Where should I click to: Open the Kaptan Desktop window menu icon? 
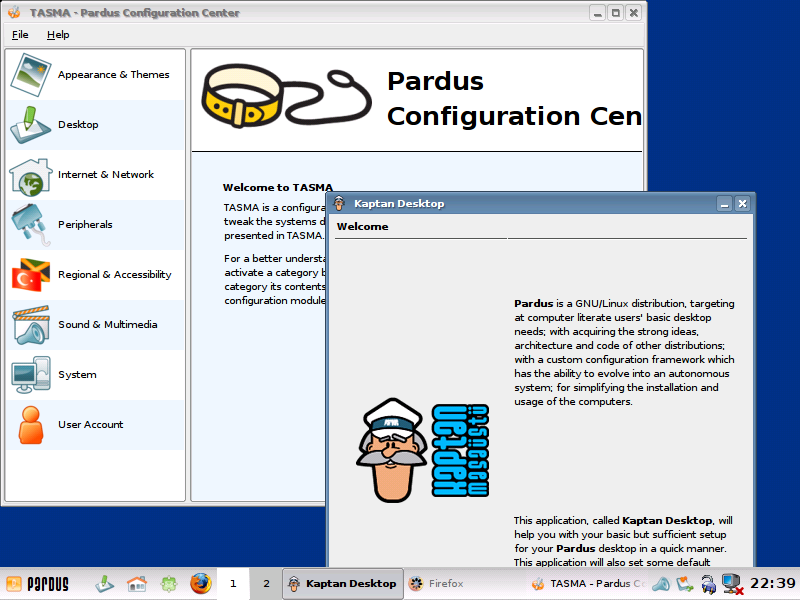click(x=339, y=203)
